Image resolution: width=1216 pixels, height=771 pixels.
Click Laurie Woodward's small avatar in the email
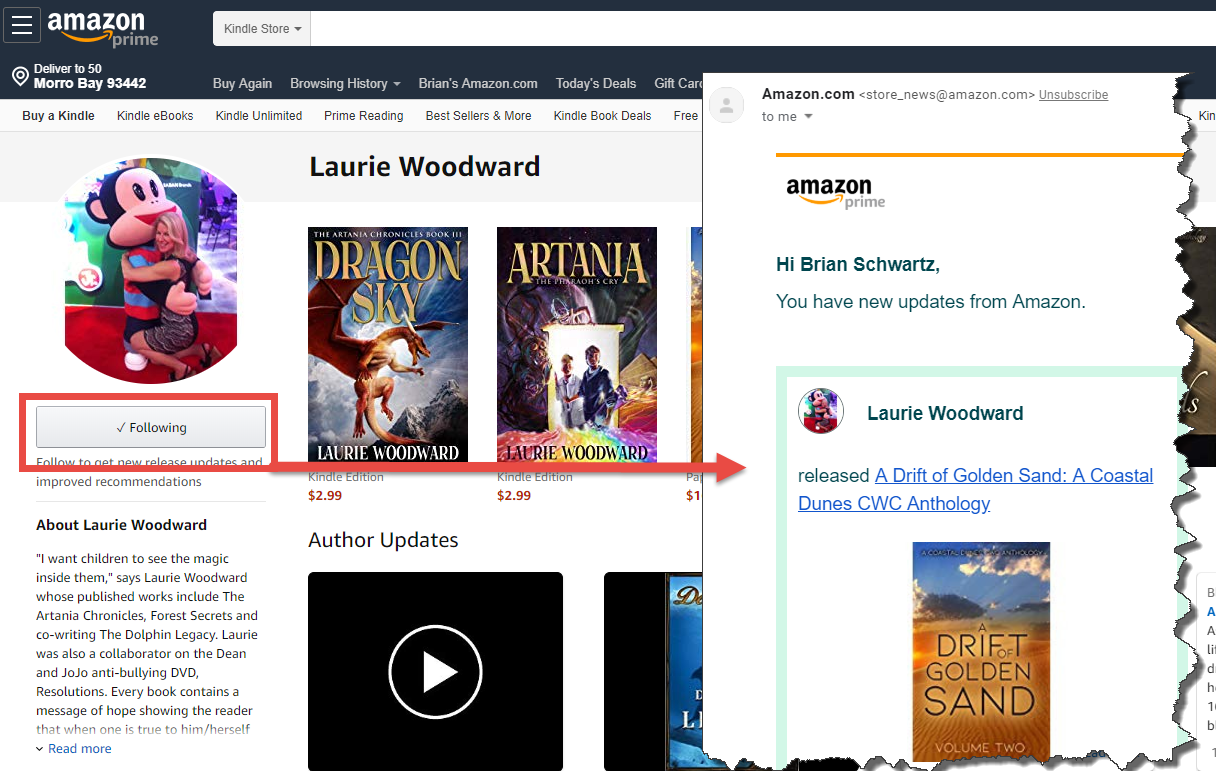(821, 410)
